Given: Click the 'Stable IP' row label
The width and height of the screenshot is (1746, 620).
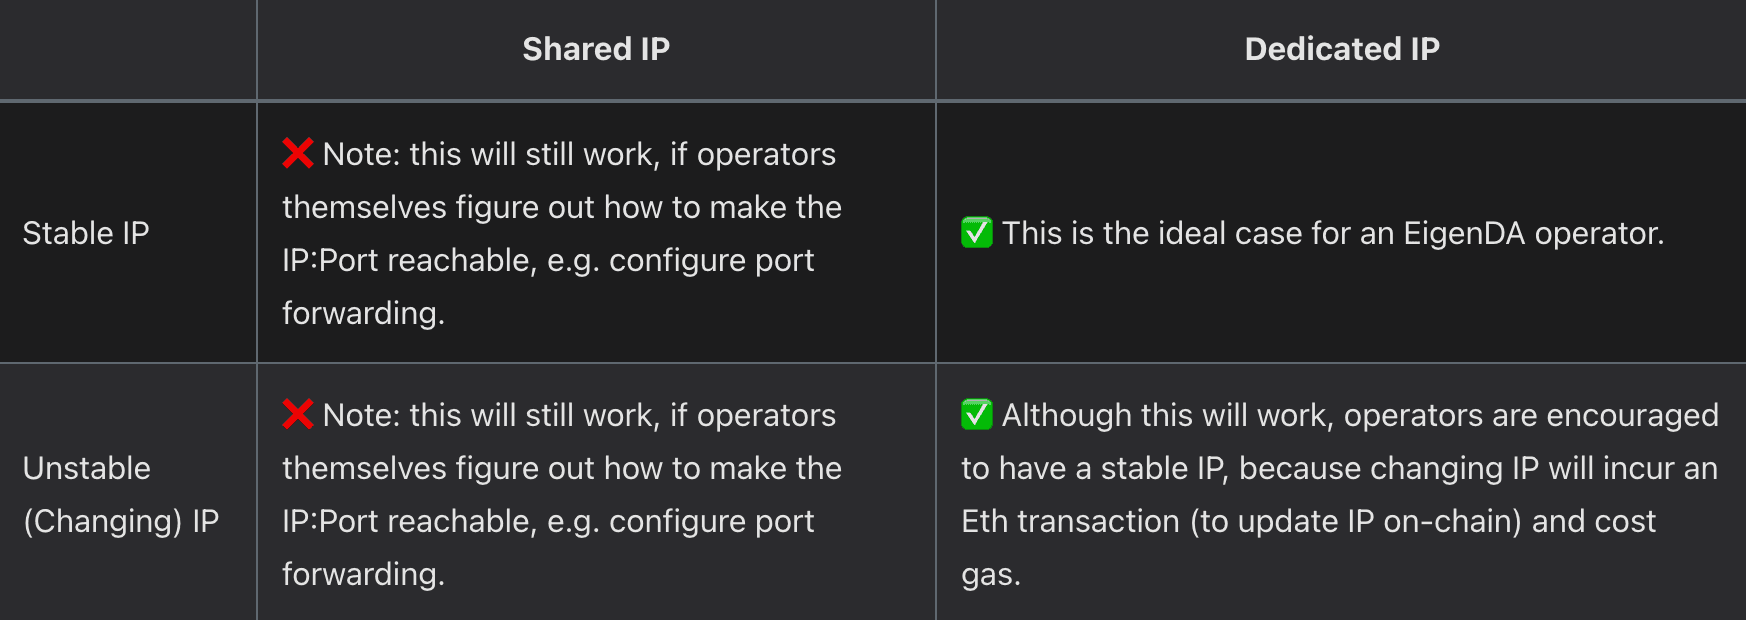Looking at the screenshot, I should pyautogui.click(x=86, y=233).
